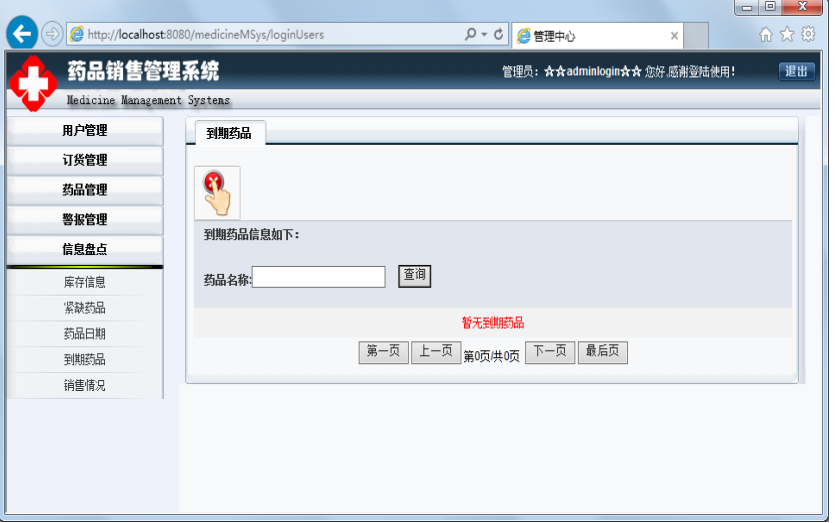835x523 pixels.
Task: Close the 管理中心 browser tab
Action: pos(674,36)
